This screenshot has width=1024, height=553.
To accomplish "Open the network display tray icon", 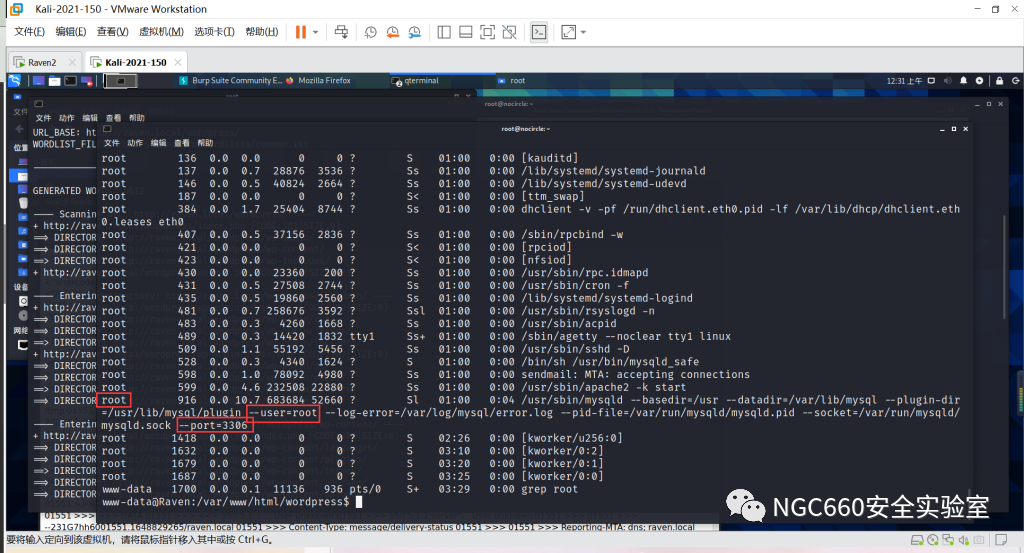I will [931, 81].
